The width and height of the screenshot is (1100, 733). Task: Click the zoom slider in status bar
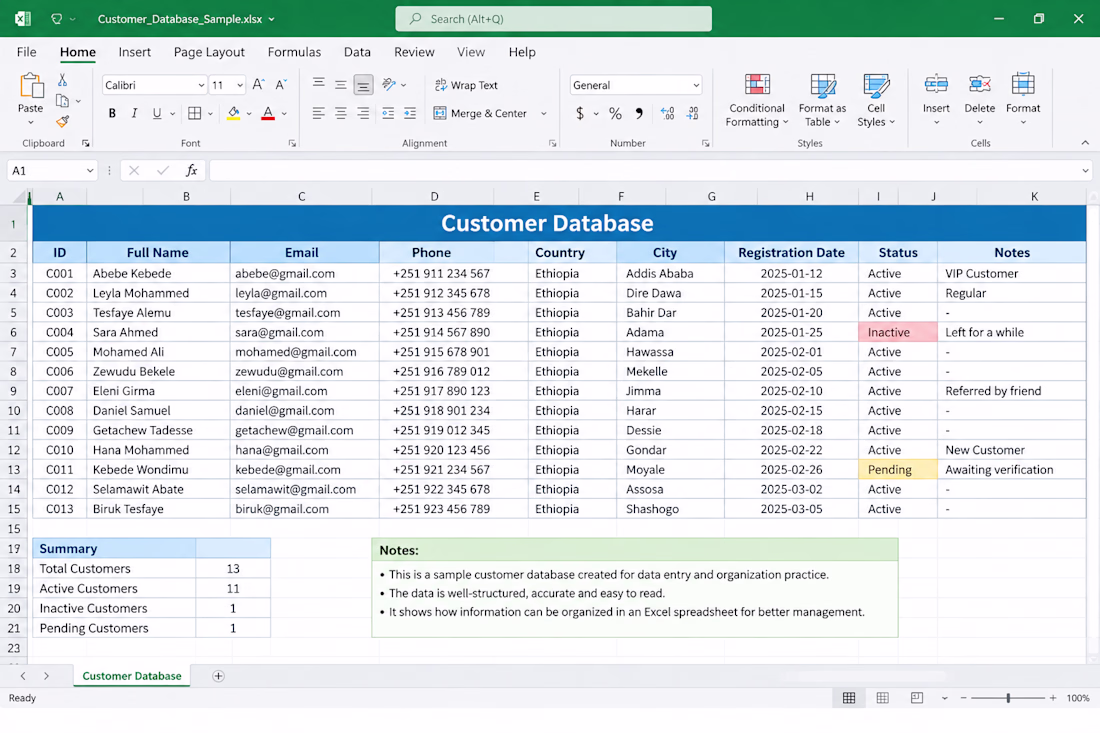pos(1007,698)
